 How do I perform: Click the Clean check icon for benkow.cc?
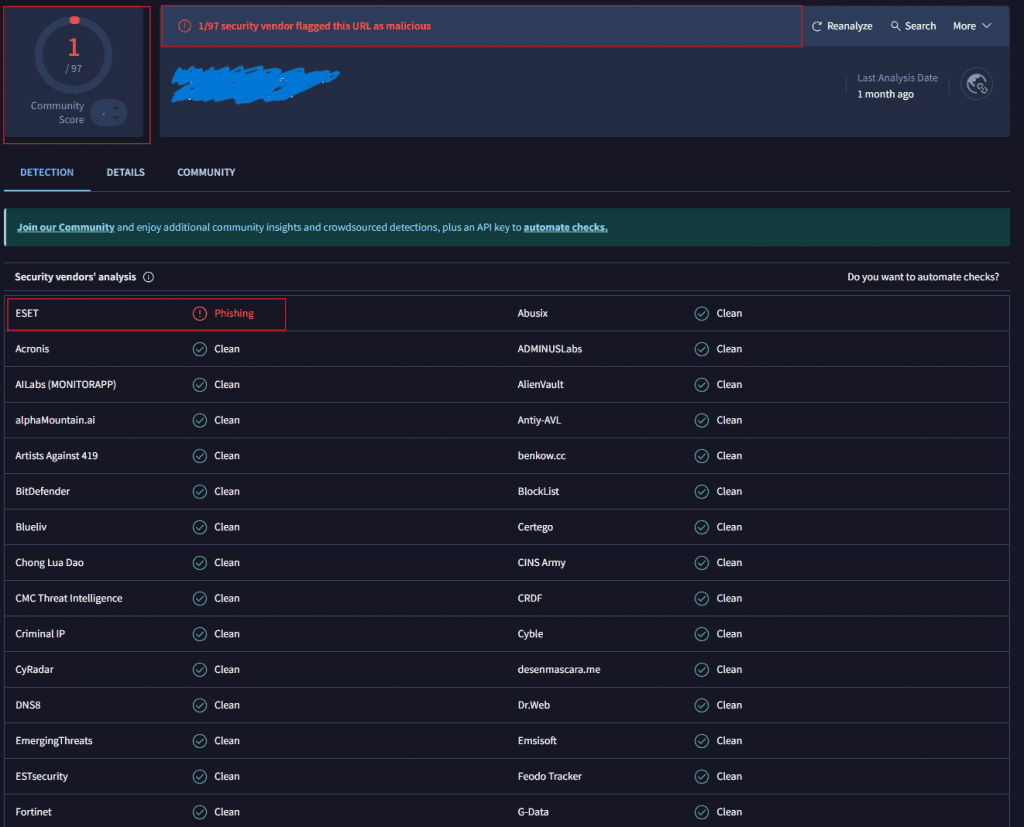click(x=702, y=456)
